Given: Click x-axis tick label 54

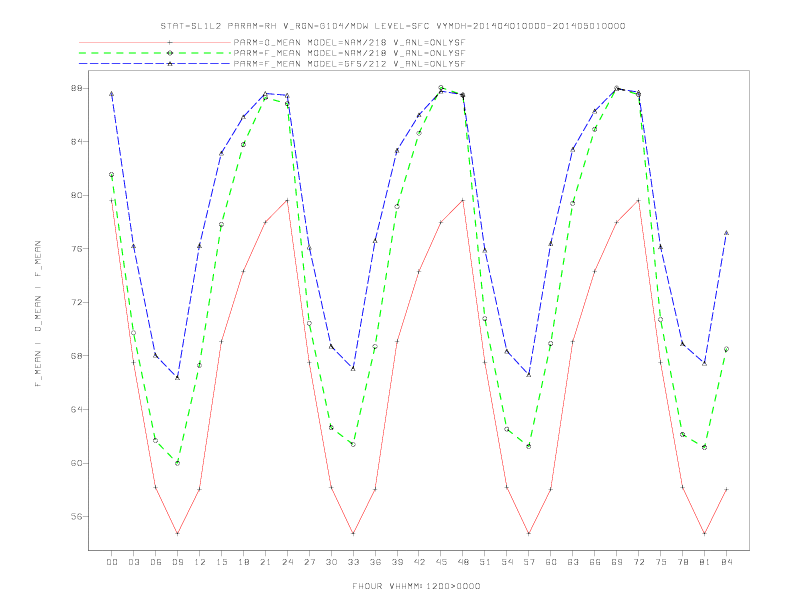Looking at the screenshot, I should (507, 562).
